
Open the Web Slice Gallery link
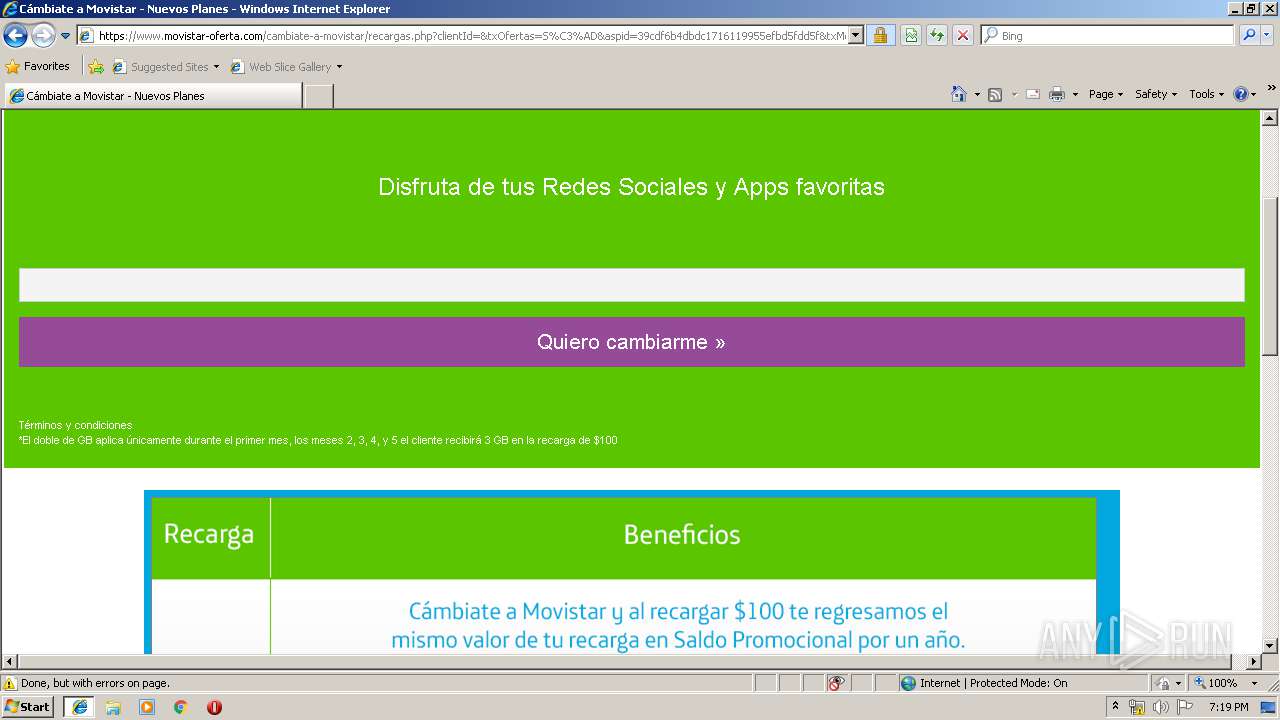pos(281,67)
